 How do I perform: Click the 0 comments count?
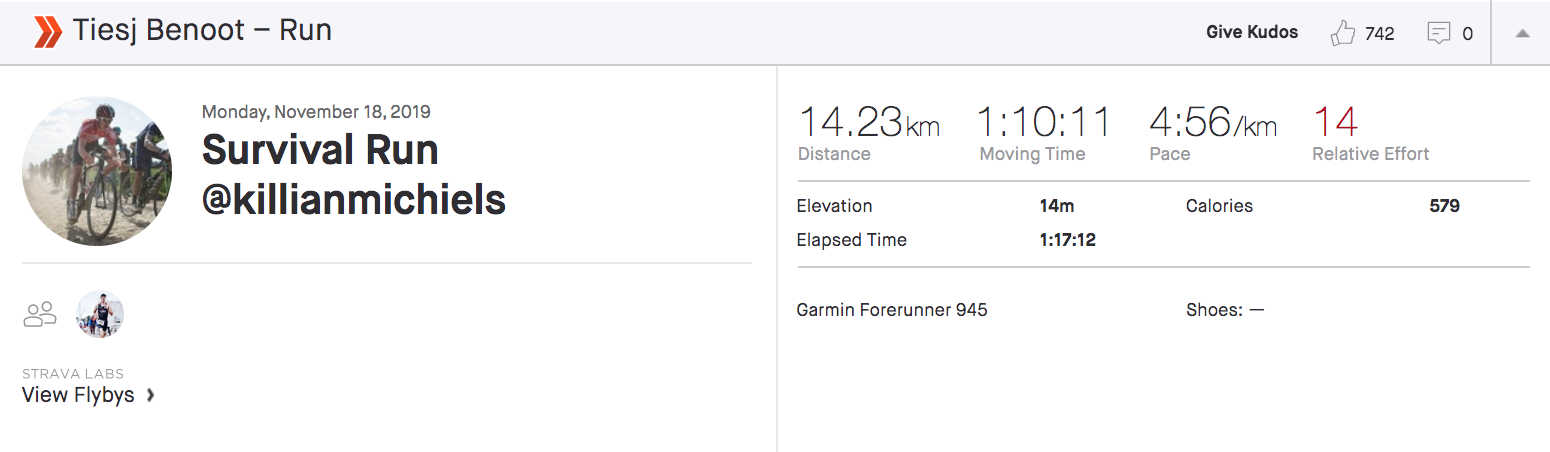tap(1468, 34)
